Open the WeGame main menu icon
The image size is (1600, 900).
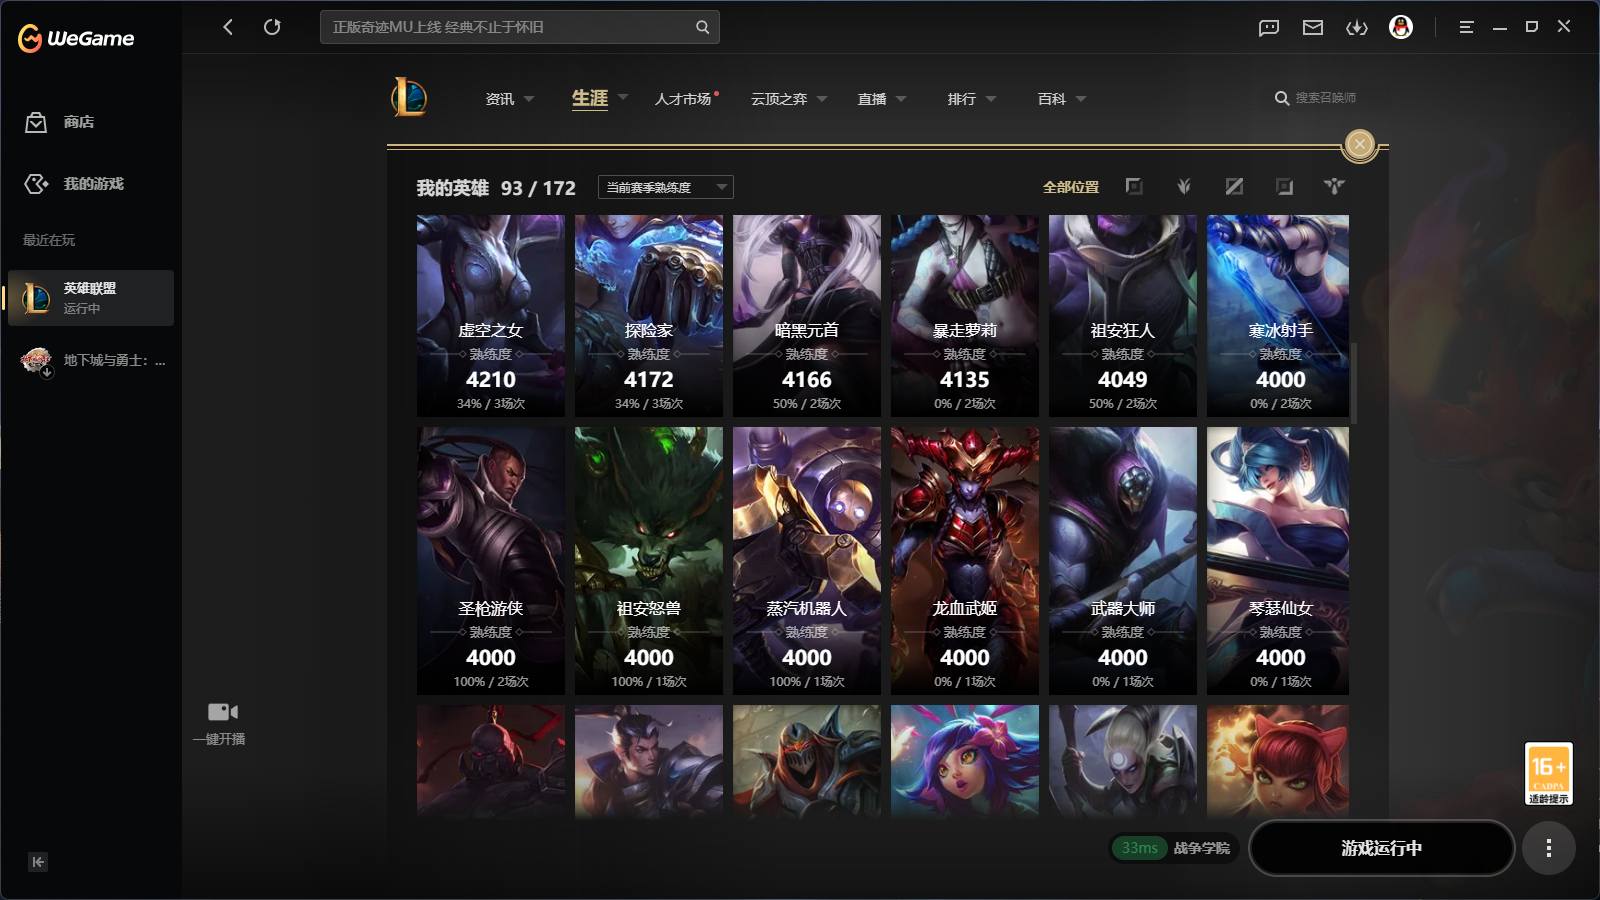pyautogui.click(x=1467, y=27)
